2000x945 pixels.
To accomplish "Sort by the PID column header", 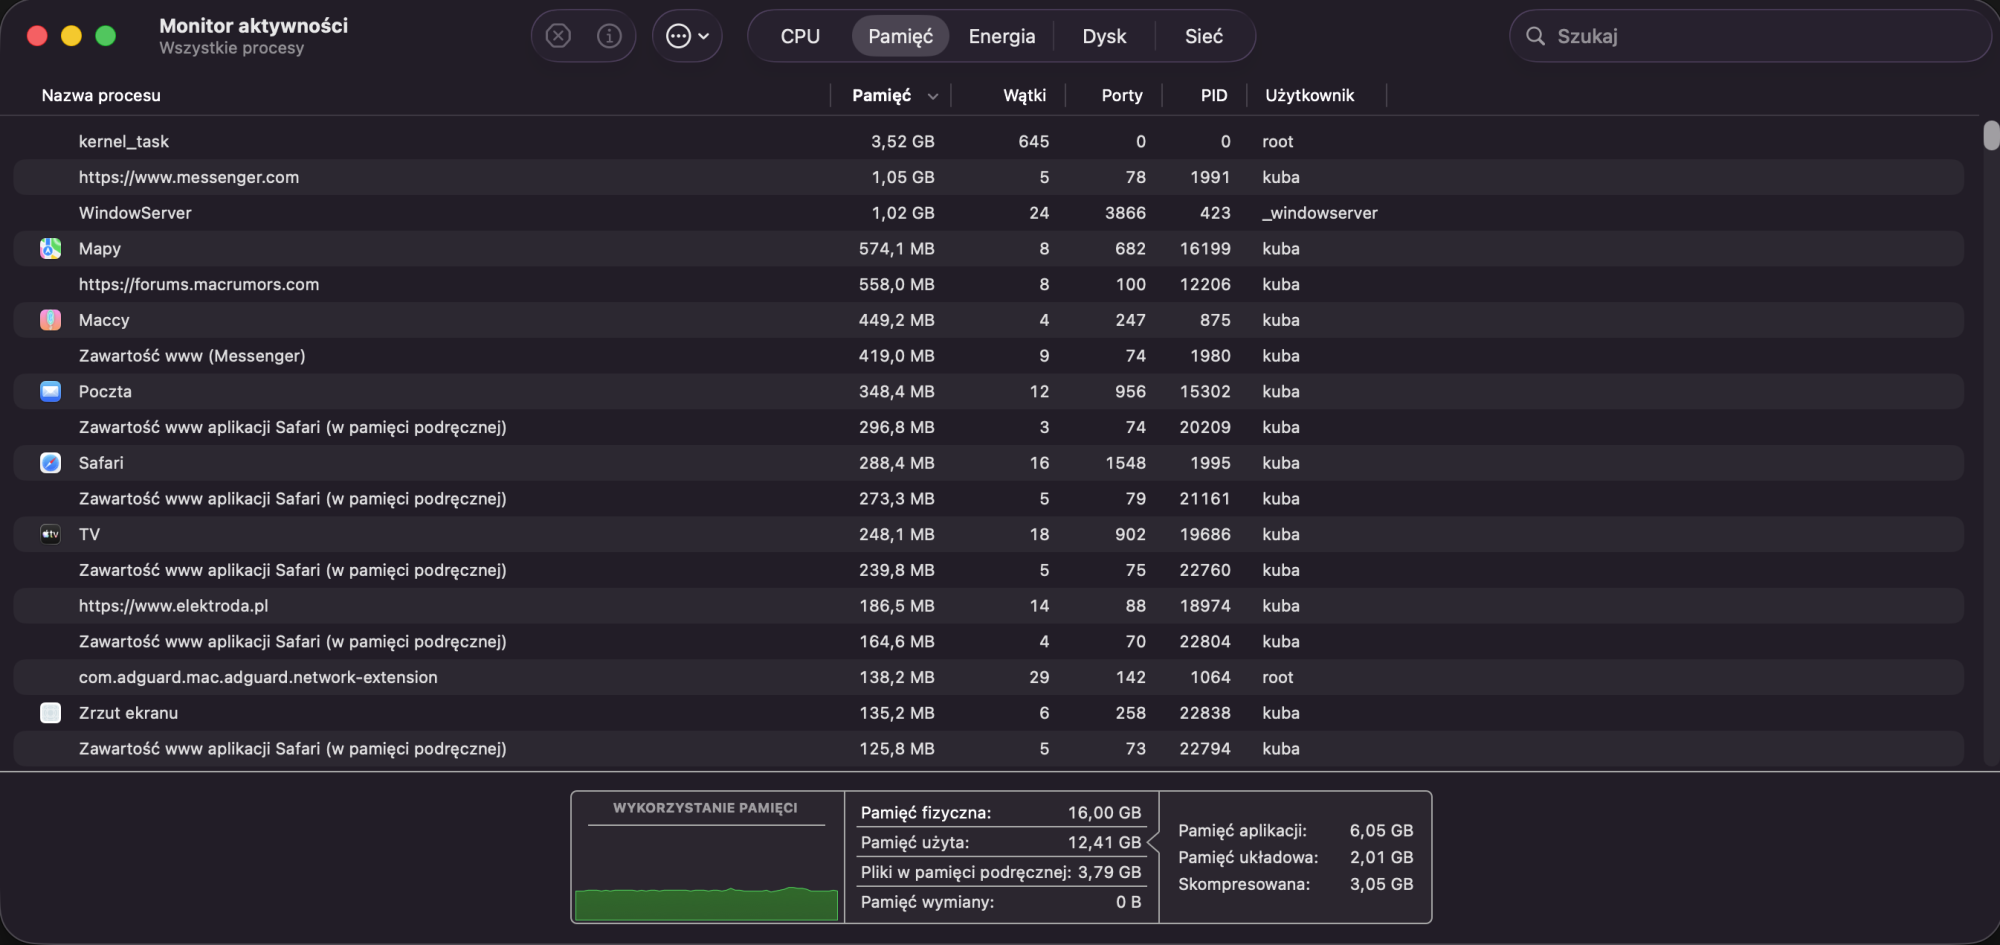I will click(x=1214, y=95).
